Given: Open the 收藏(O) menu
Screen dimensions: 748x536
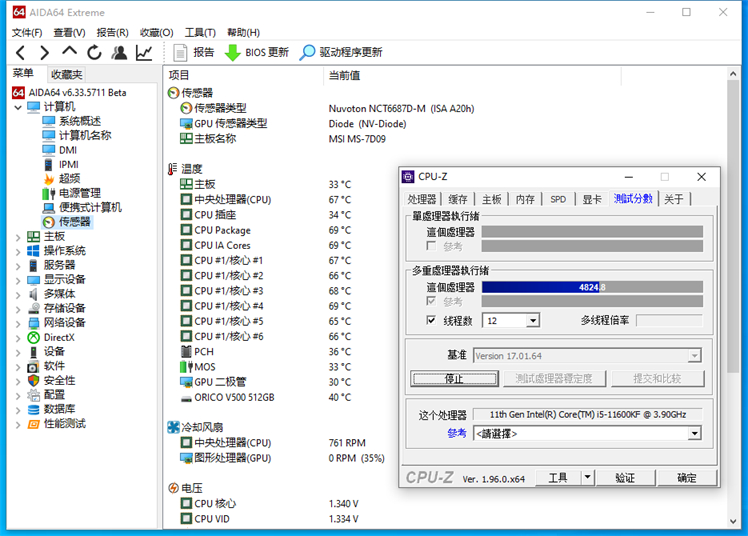Looking at the screenshot, I should point(156,32).
